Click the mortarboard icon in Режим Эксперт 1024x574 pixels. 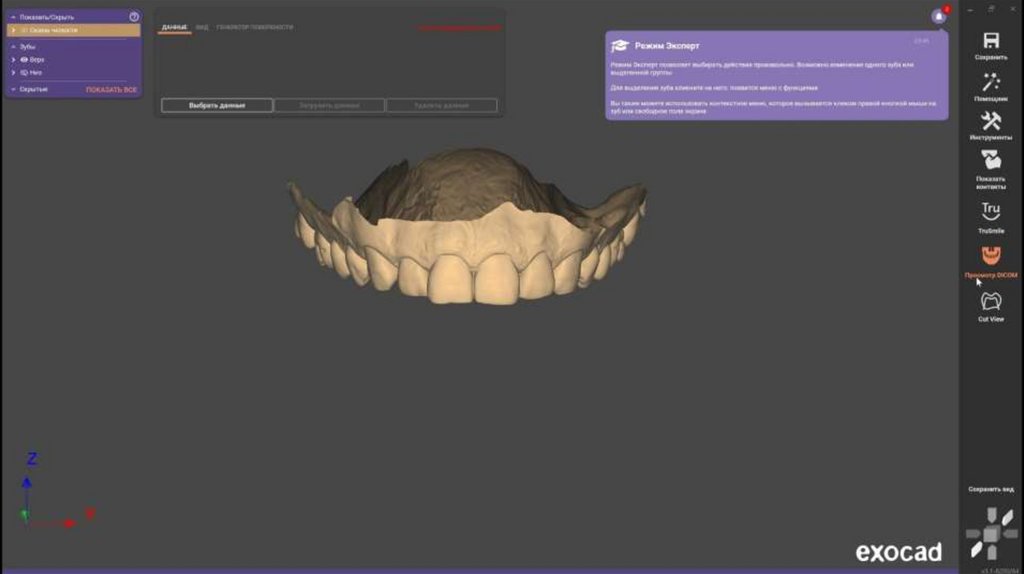click(620, 46)
